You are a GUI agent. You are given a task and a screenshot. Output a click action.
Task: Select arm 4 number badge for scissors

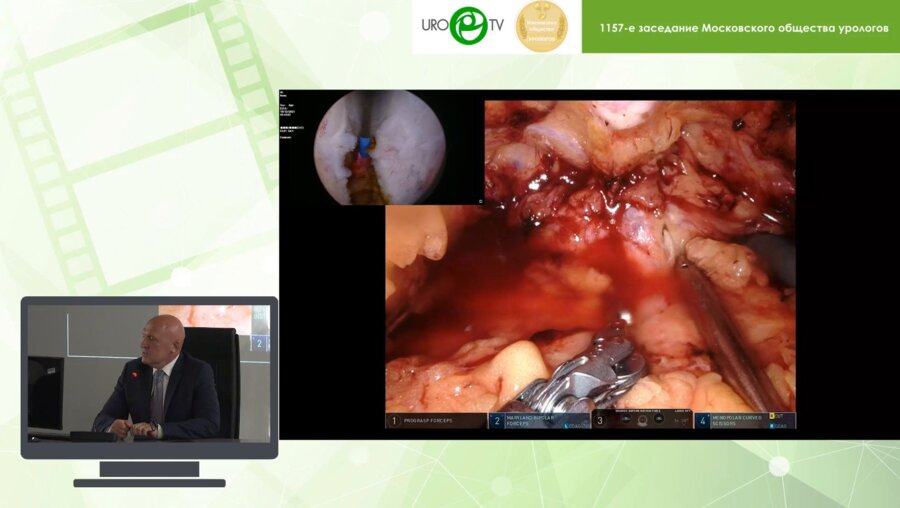(704, 421)
